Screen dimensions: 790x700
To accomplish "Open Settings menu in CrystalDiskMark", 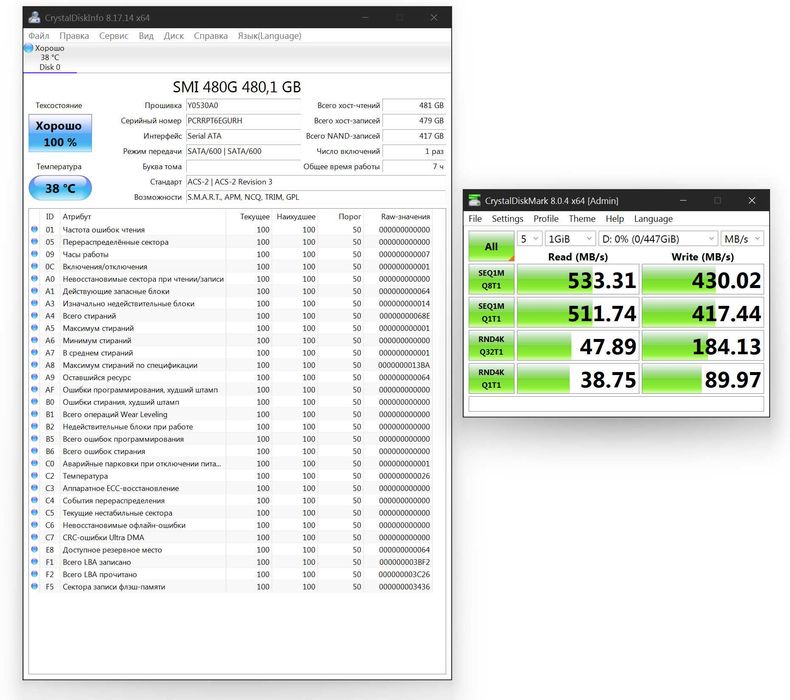I will pos(507,219).
